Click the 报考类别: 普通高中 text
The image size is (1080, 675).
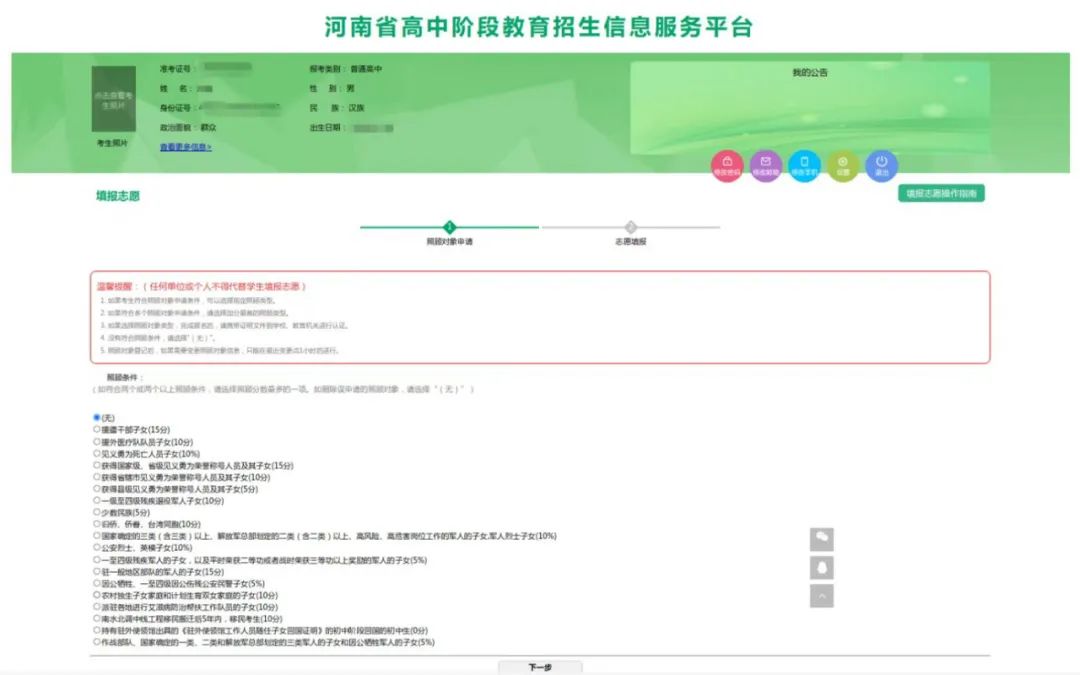pos(346,69)
